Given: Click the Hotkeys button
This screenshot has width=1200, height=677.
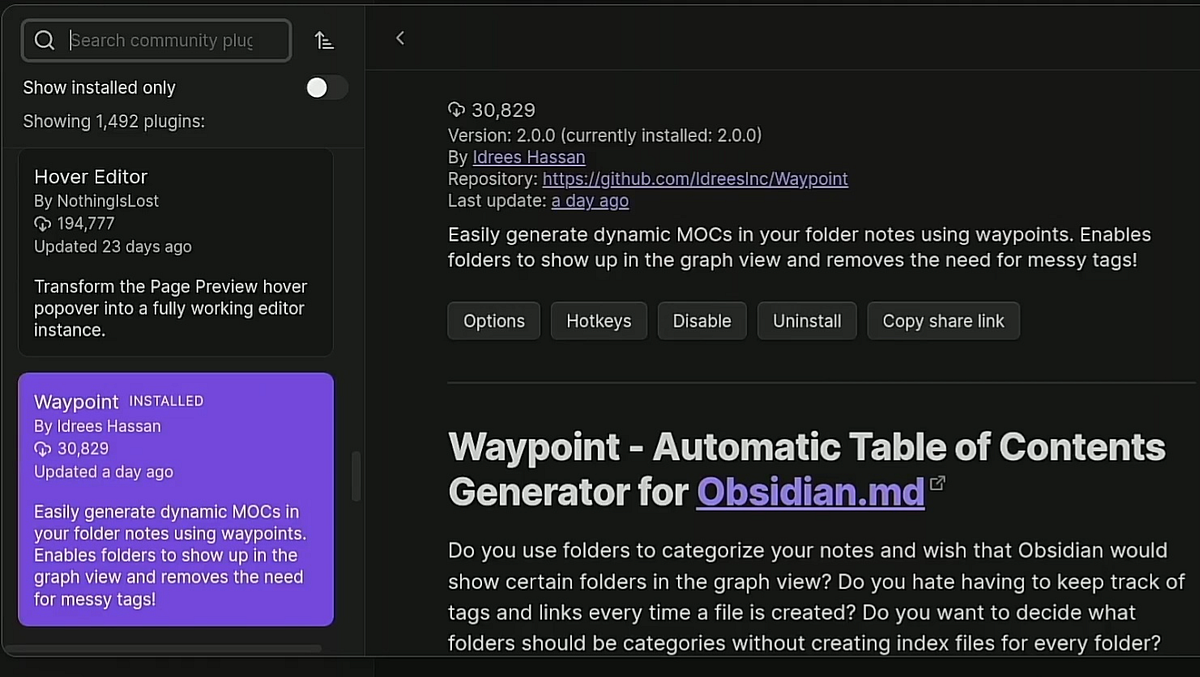Looking at the screenshot, I should (598, 320).
